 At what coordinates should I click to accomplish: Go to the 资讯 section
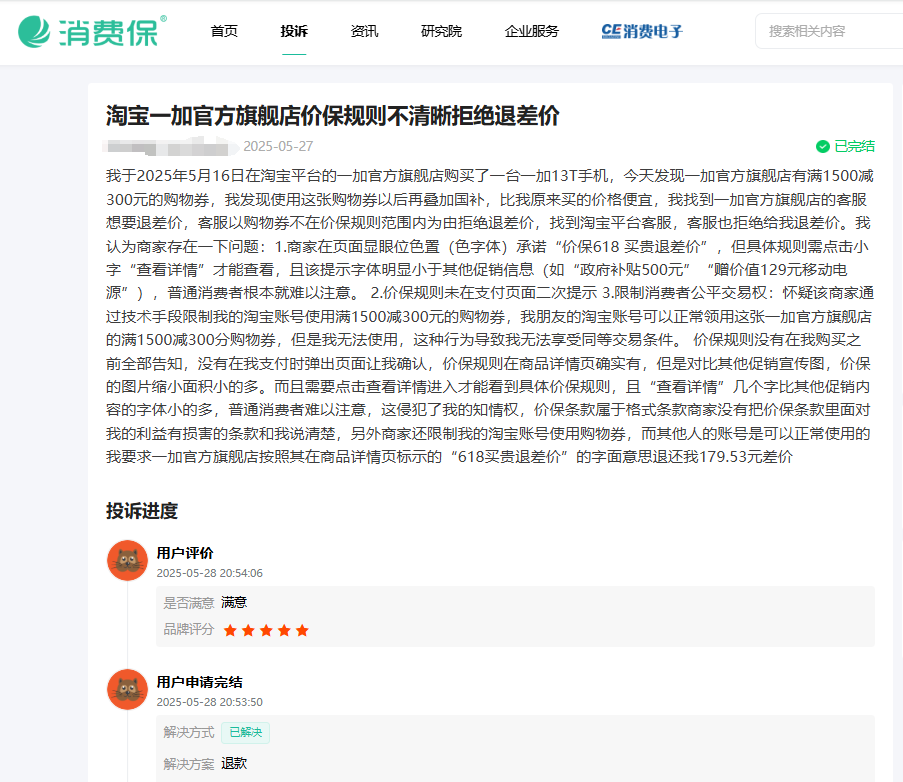pos(365,31)
